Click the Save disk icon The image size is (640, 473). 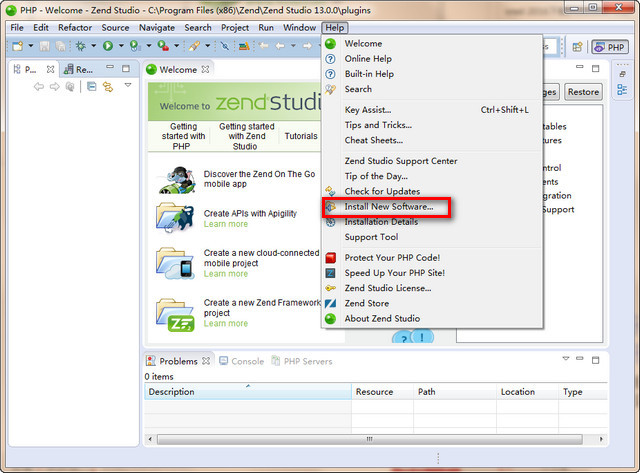[x=44, y=46]
